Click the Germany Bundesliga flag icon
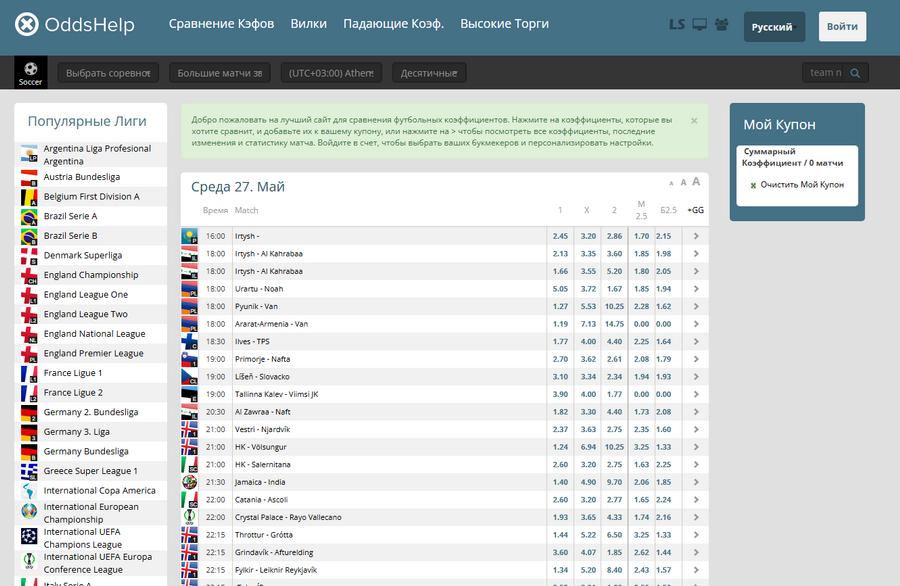Image resolution: width=900 pixels, height=586 pixels. tap(29, 452)
